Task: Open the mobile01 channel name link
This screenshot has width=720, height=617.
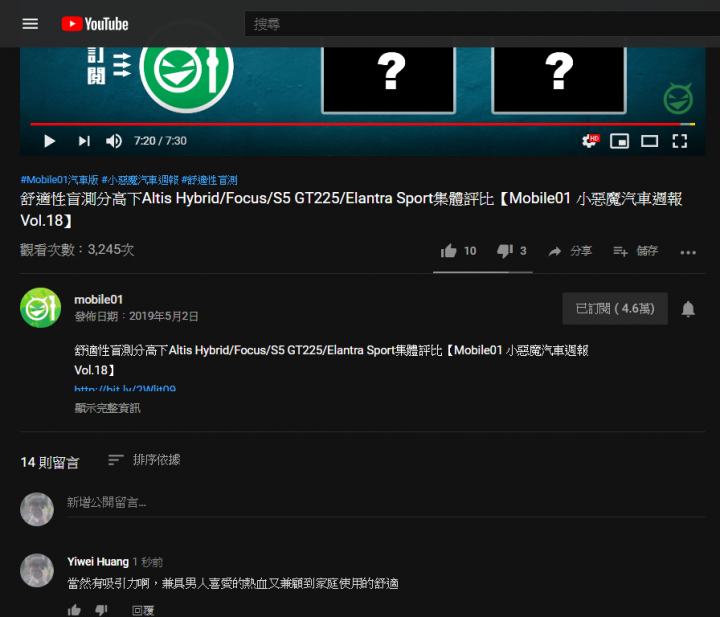Action: [99, 300]
